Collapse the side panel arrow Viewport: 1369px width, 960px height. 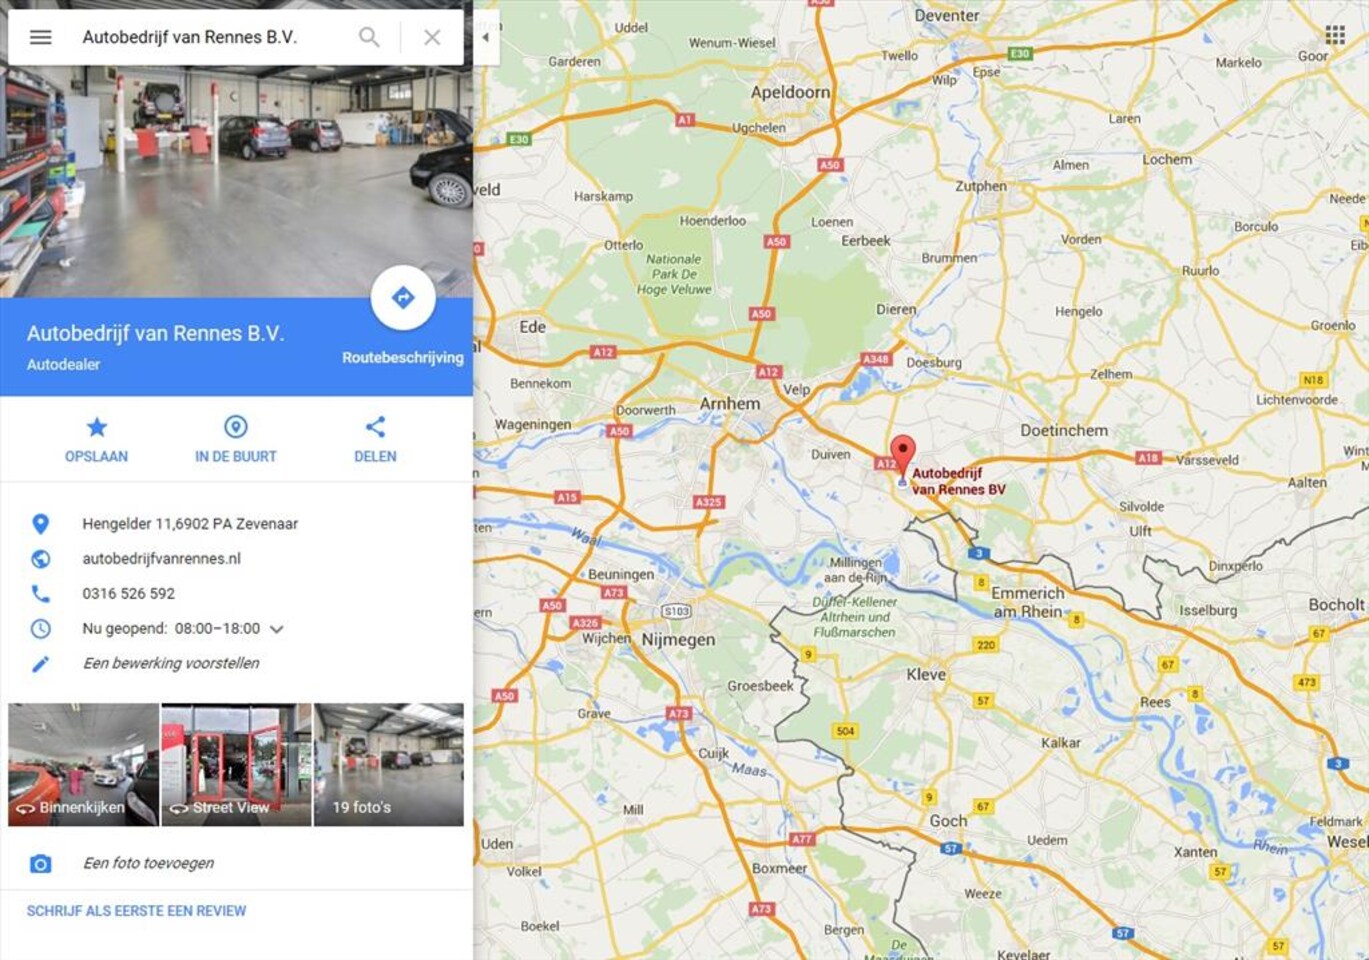tap(486, 37)
